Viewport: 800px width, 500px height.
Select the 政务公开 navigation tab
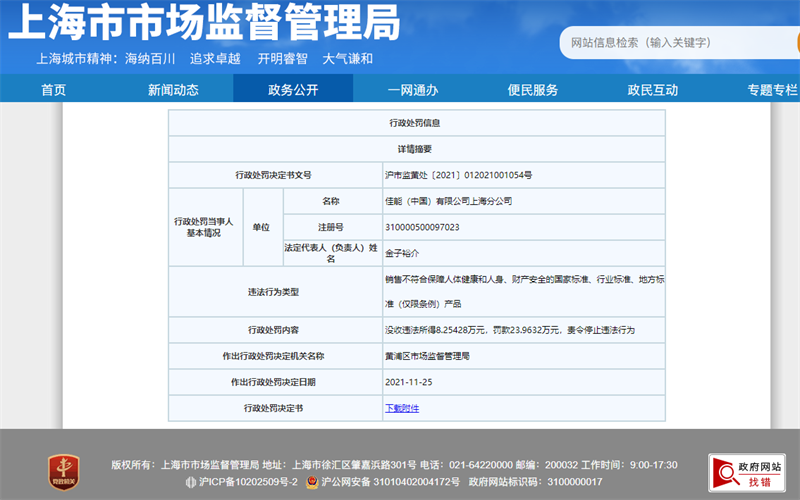(x=293, y=89)
